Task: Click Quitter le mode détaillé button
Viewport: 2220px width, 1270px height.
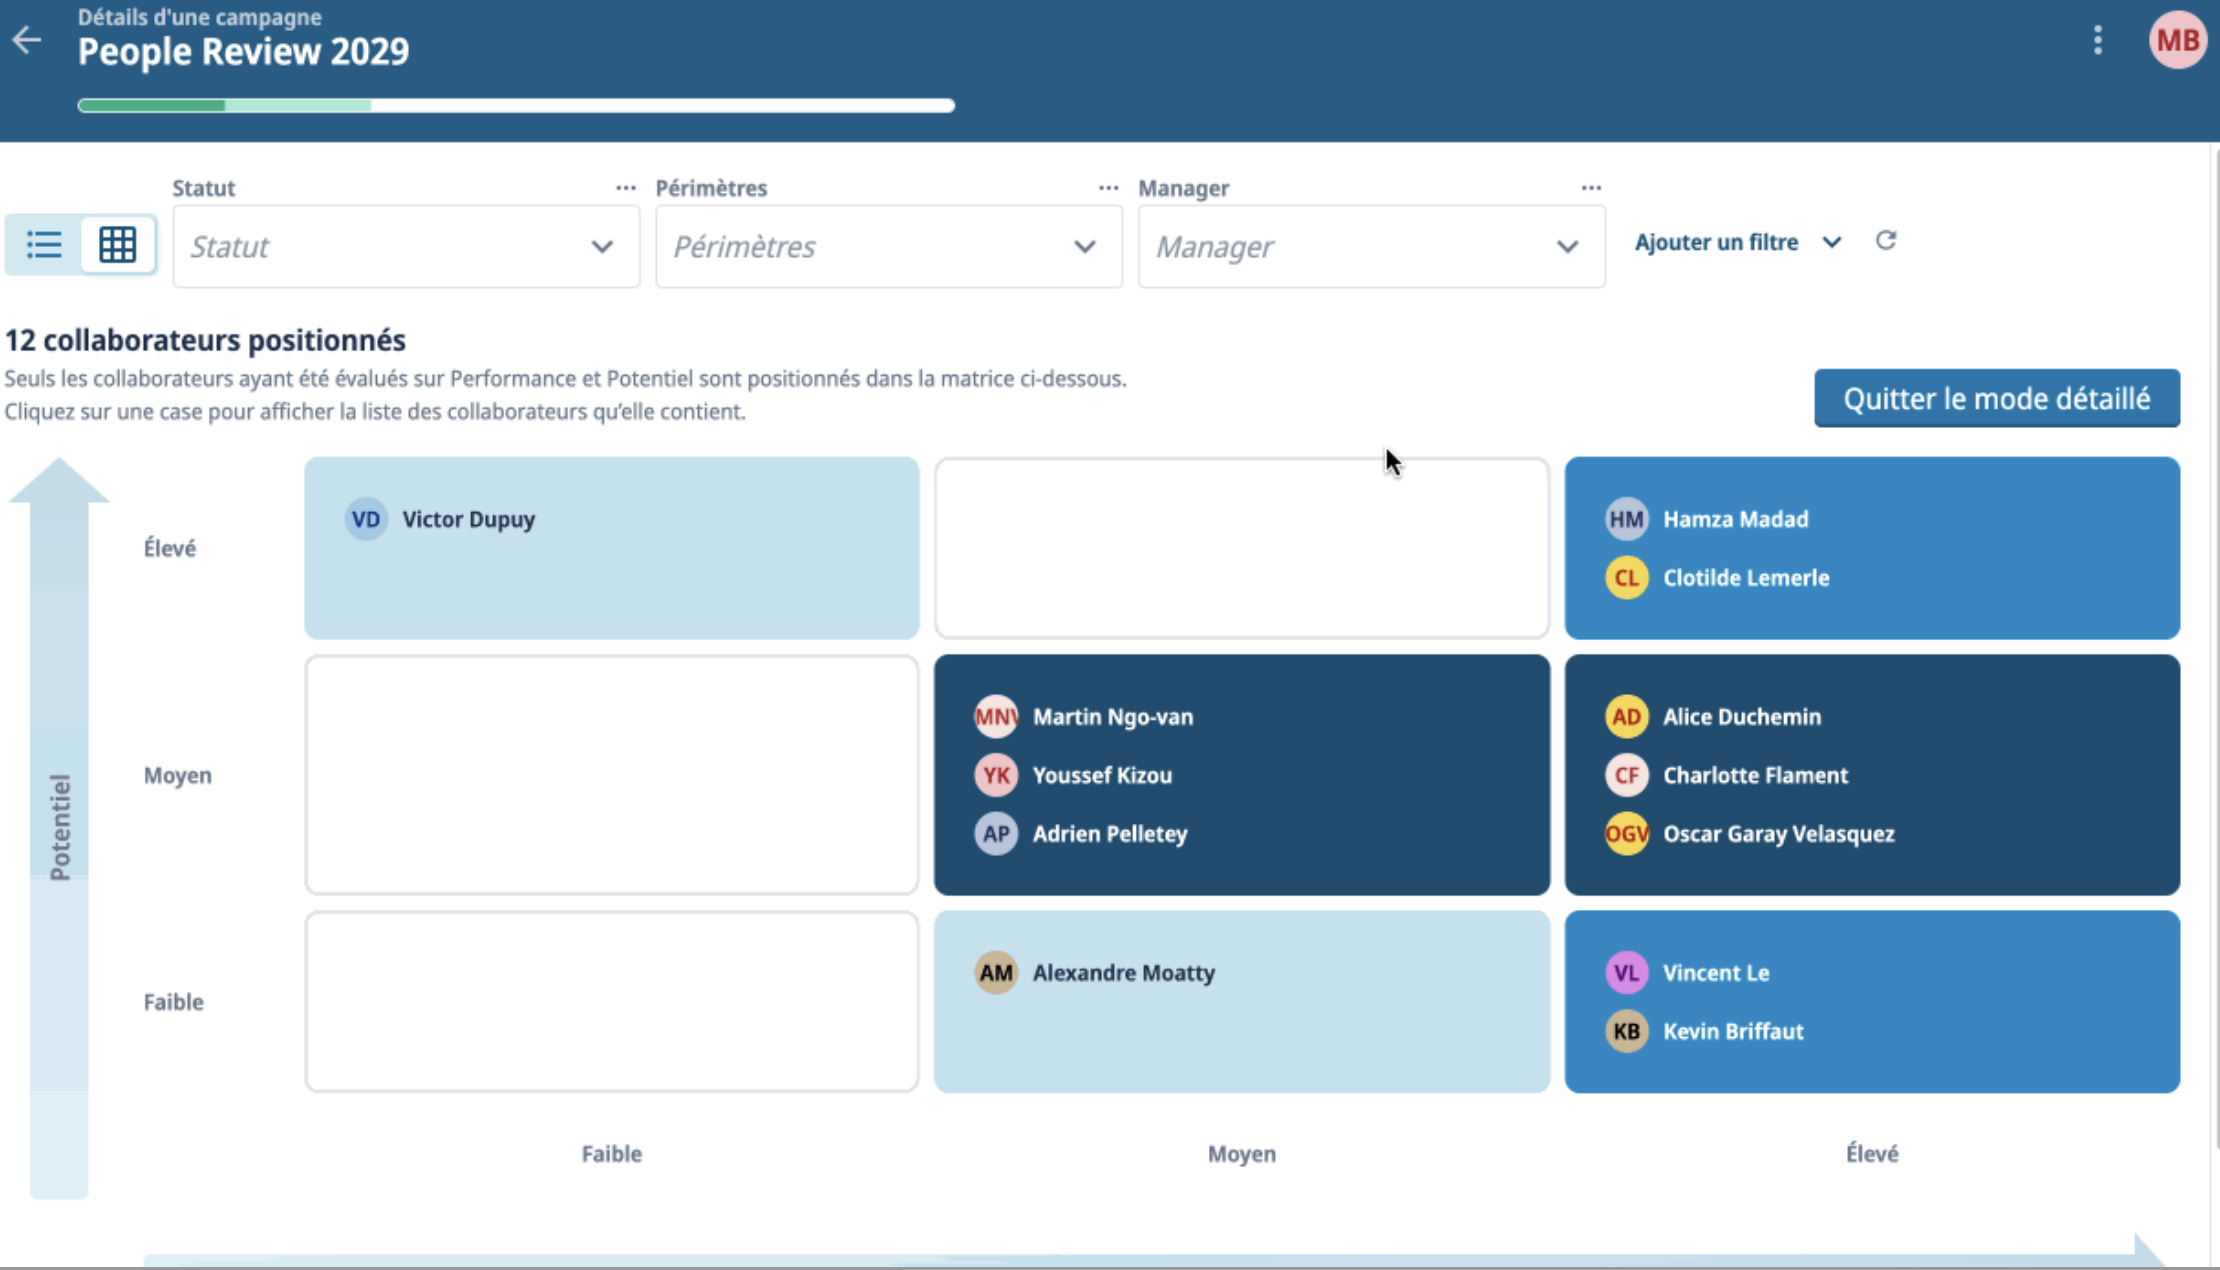Action: [1997, 399]
